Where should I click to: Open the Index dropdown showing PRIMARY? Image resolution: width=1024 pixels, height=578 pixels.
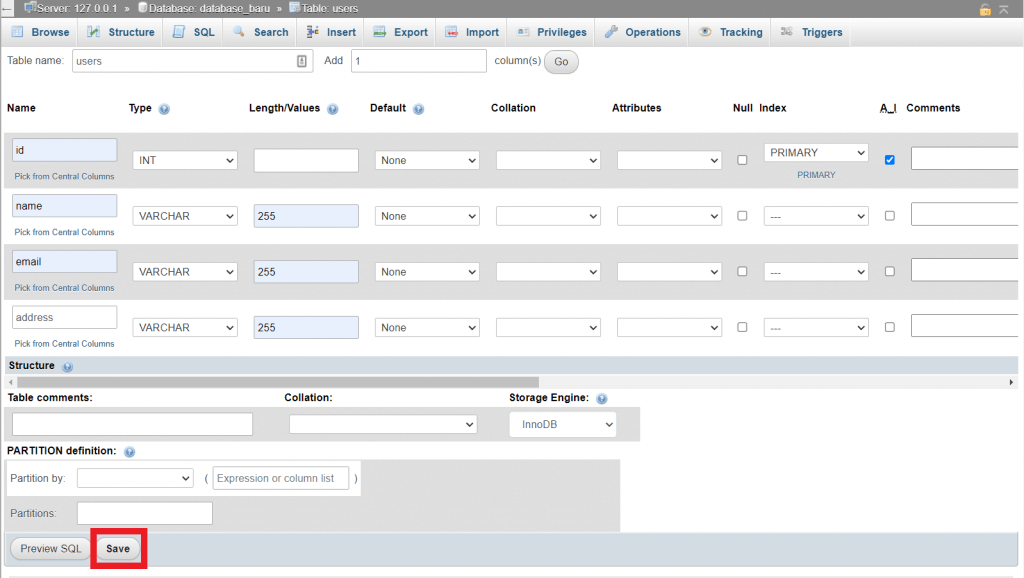click(x=816, y=152)
